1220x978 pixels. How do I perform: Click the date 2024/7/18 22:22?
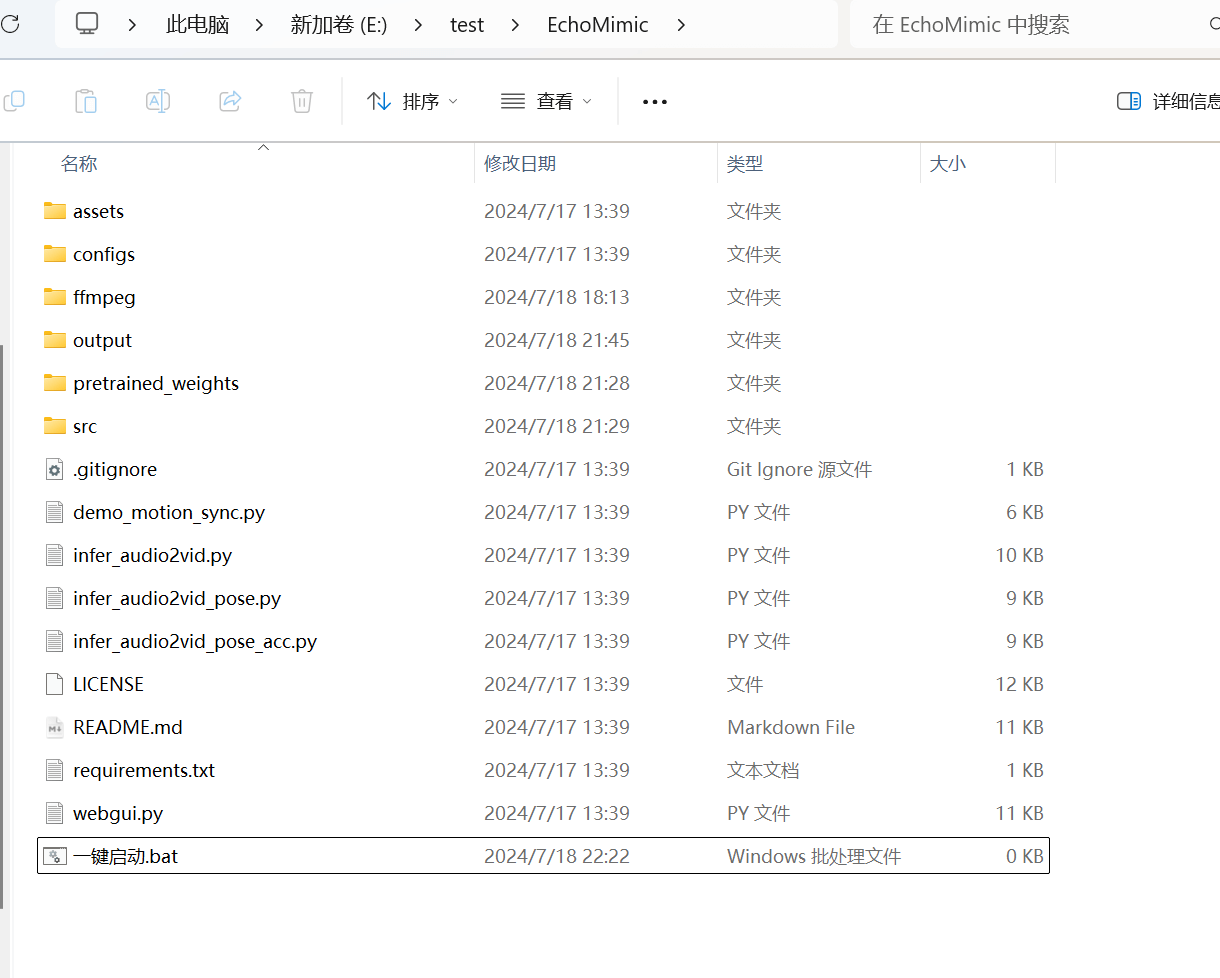click(557, 856)
